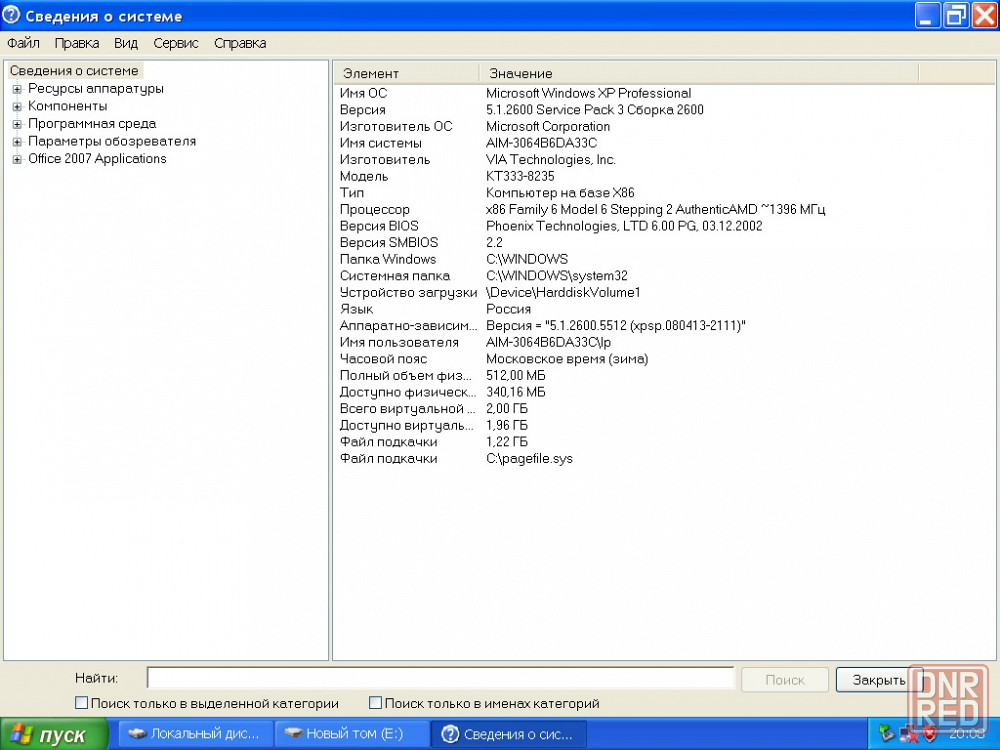The image size is (1000, 750).
Task: Open the Вид menu
Action: 126,43
